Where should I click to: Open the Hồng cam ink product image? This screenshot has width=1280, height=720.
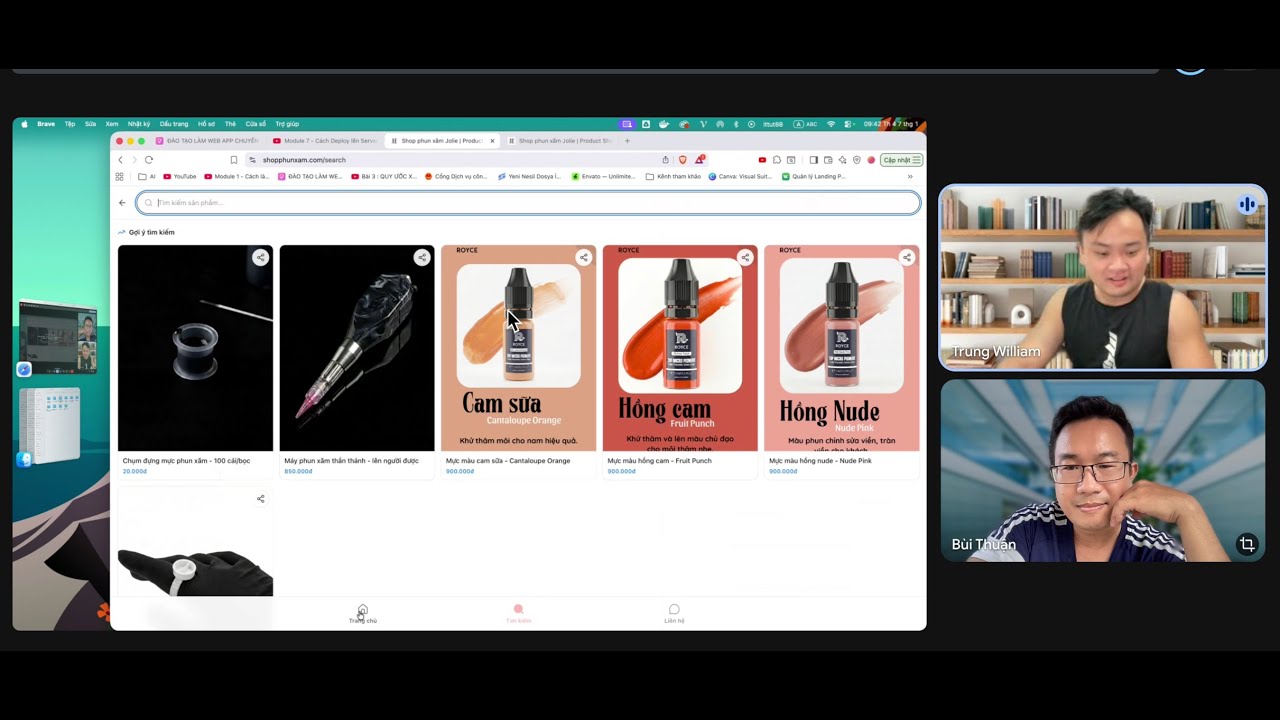pyautogui.click(x=680, y=348)
